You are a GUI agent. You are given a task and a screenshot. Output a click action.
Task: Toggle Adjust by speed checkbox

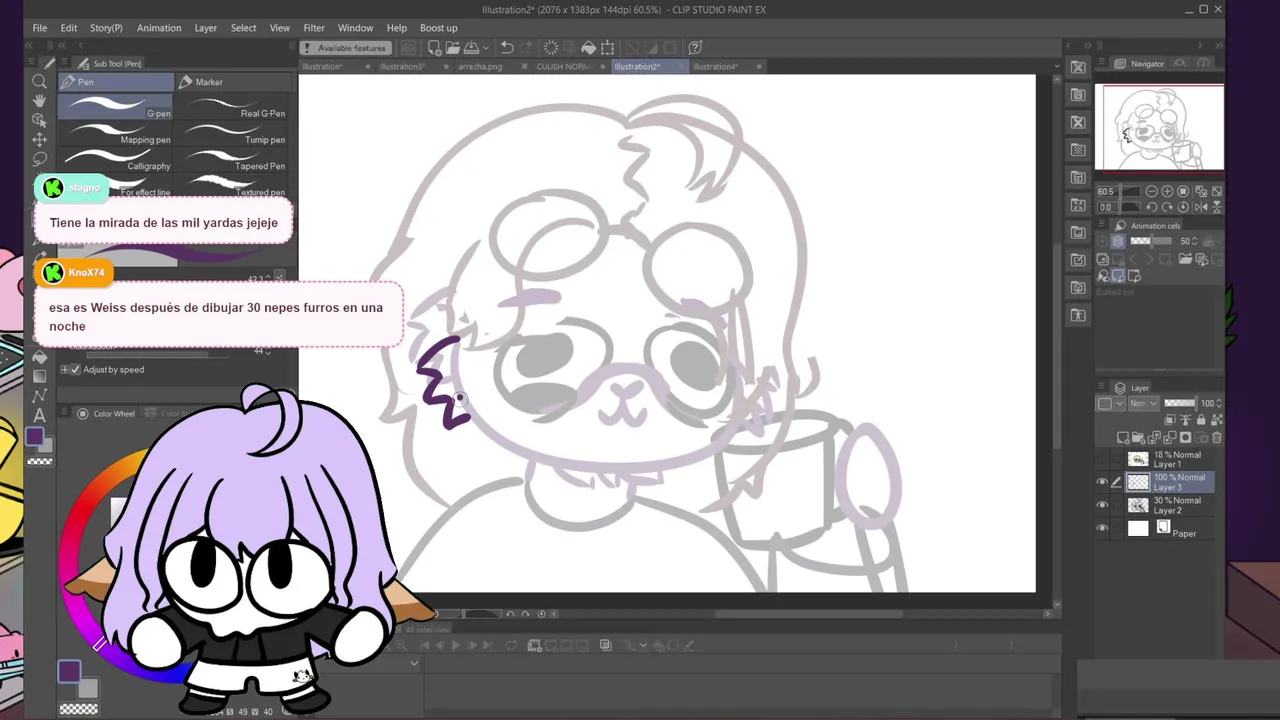(74, 370)
